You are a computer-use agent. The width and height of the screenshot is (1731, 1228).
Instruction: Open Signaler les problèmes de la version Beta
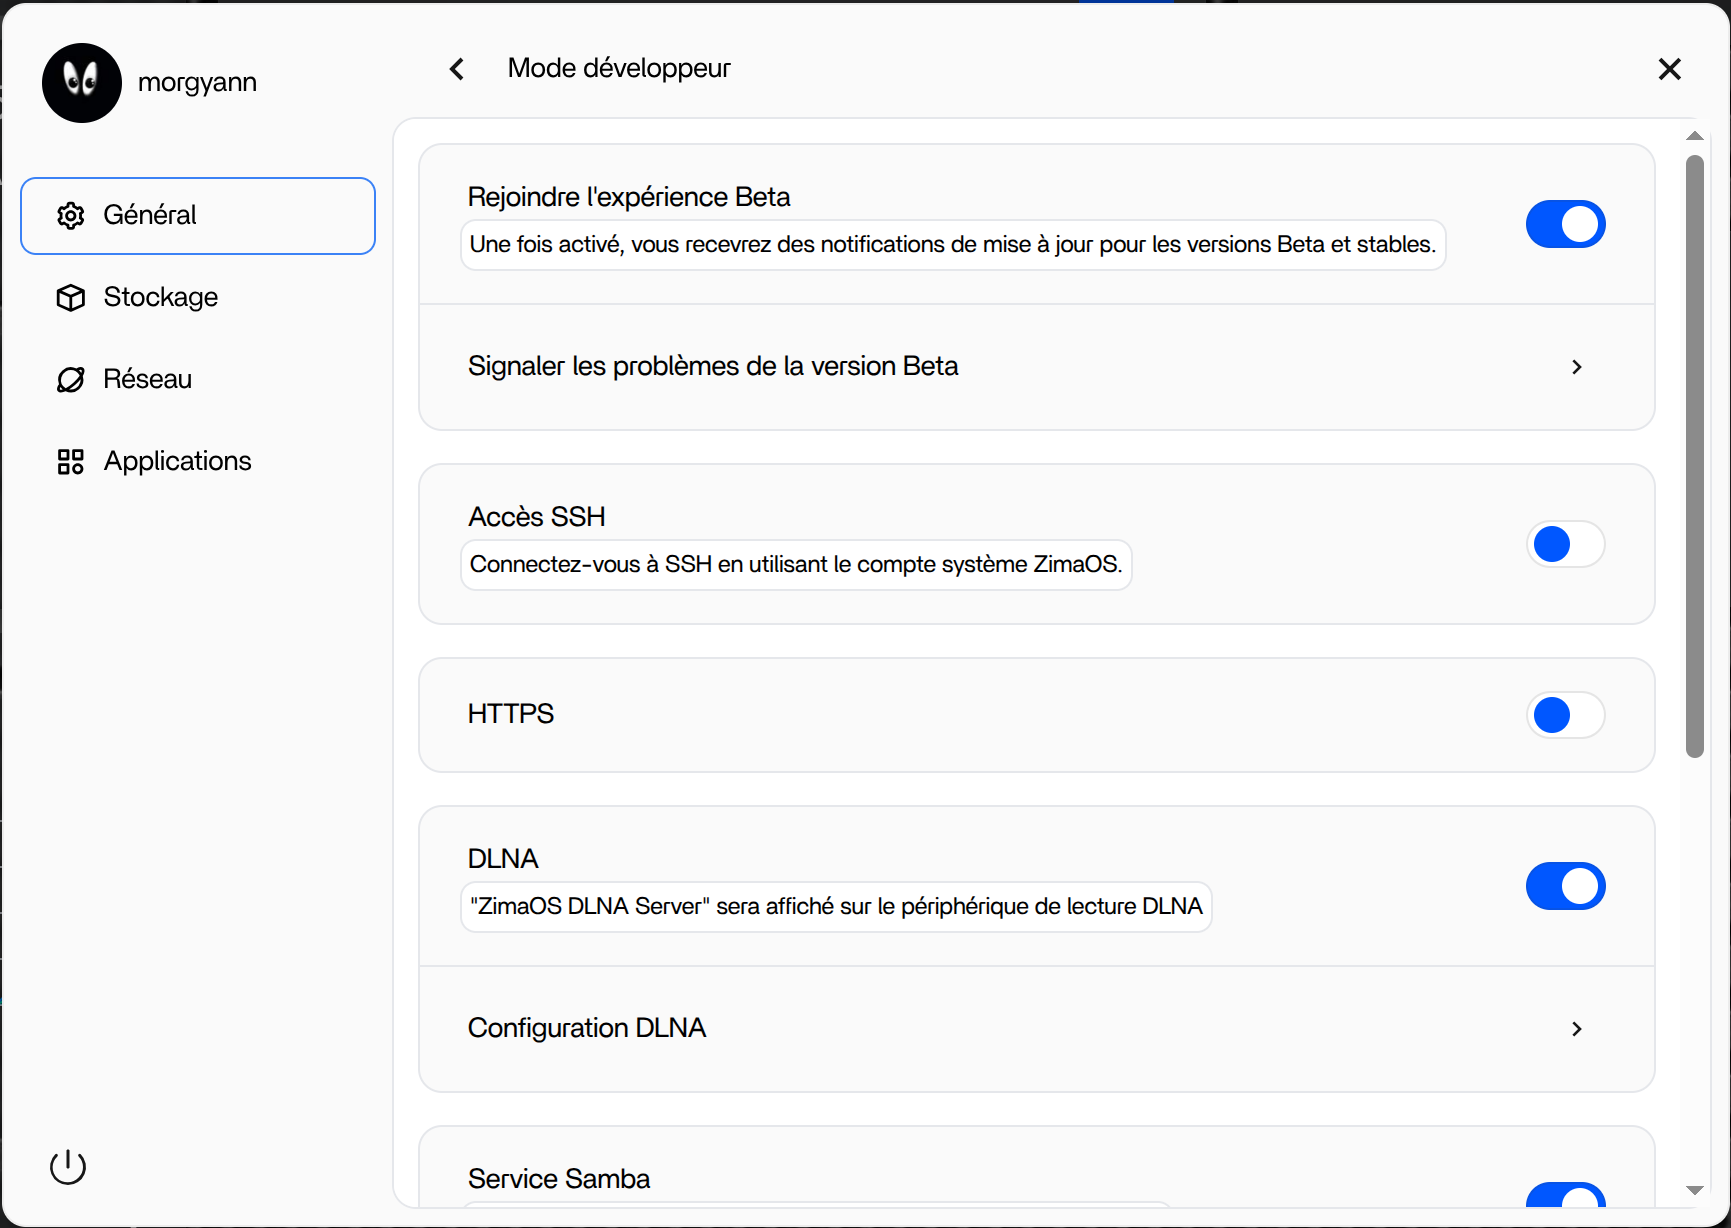tap(1037, 367)
